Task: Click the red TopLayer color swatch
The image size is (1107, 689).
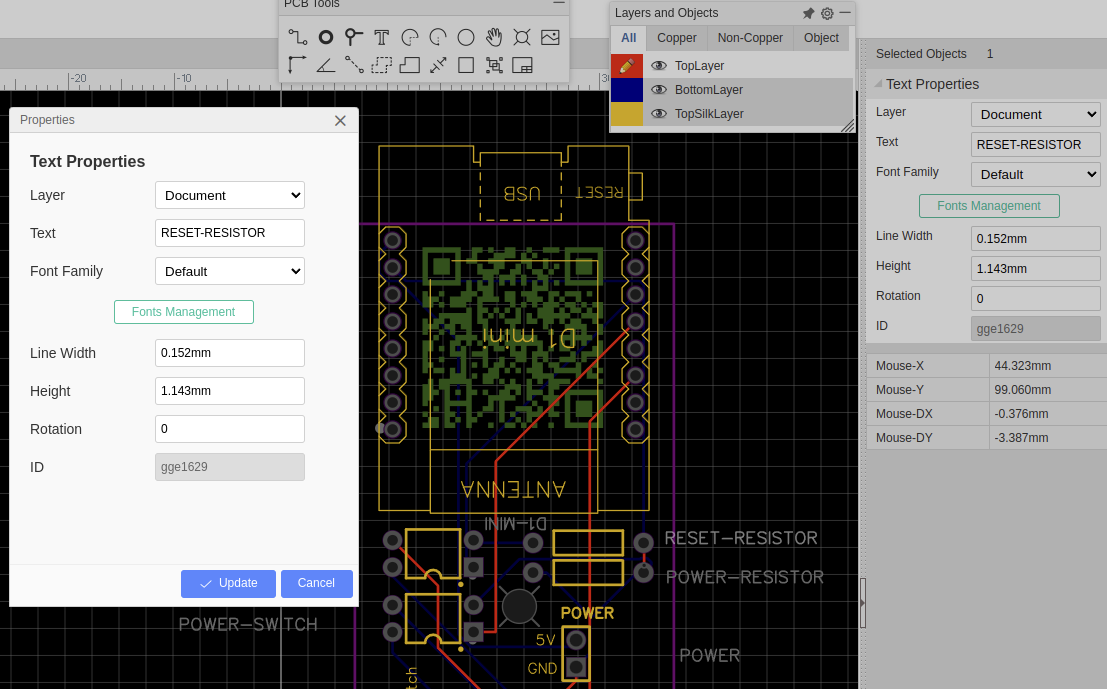Action: pyautogui.click(x=626, y=66)
